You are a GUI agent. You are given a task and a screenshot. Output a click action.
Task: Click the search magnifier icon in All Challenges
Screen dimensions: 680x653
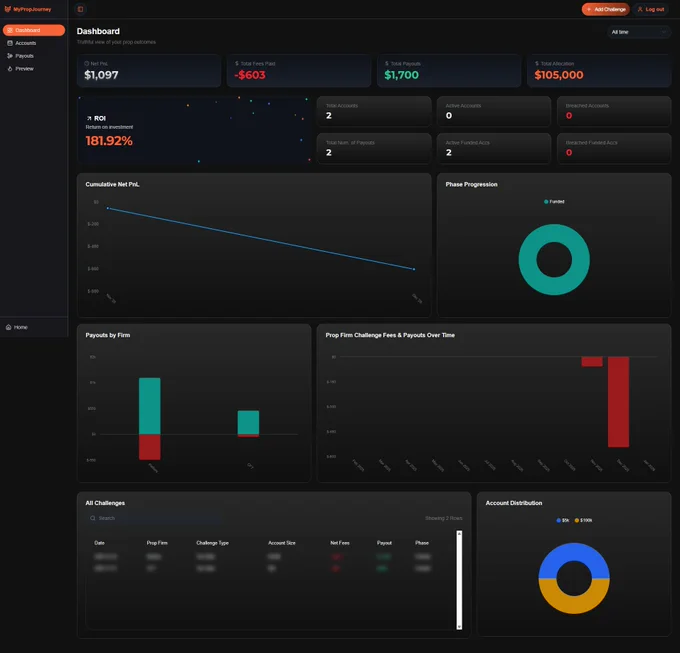click(93, 518)
